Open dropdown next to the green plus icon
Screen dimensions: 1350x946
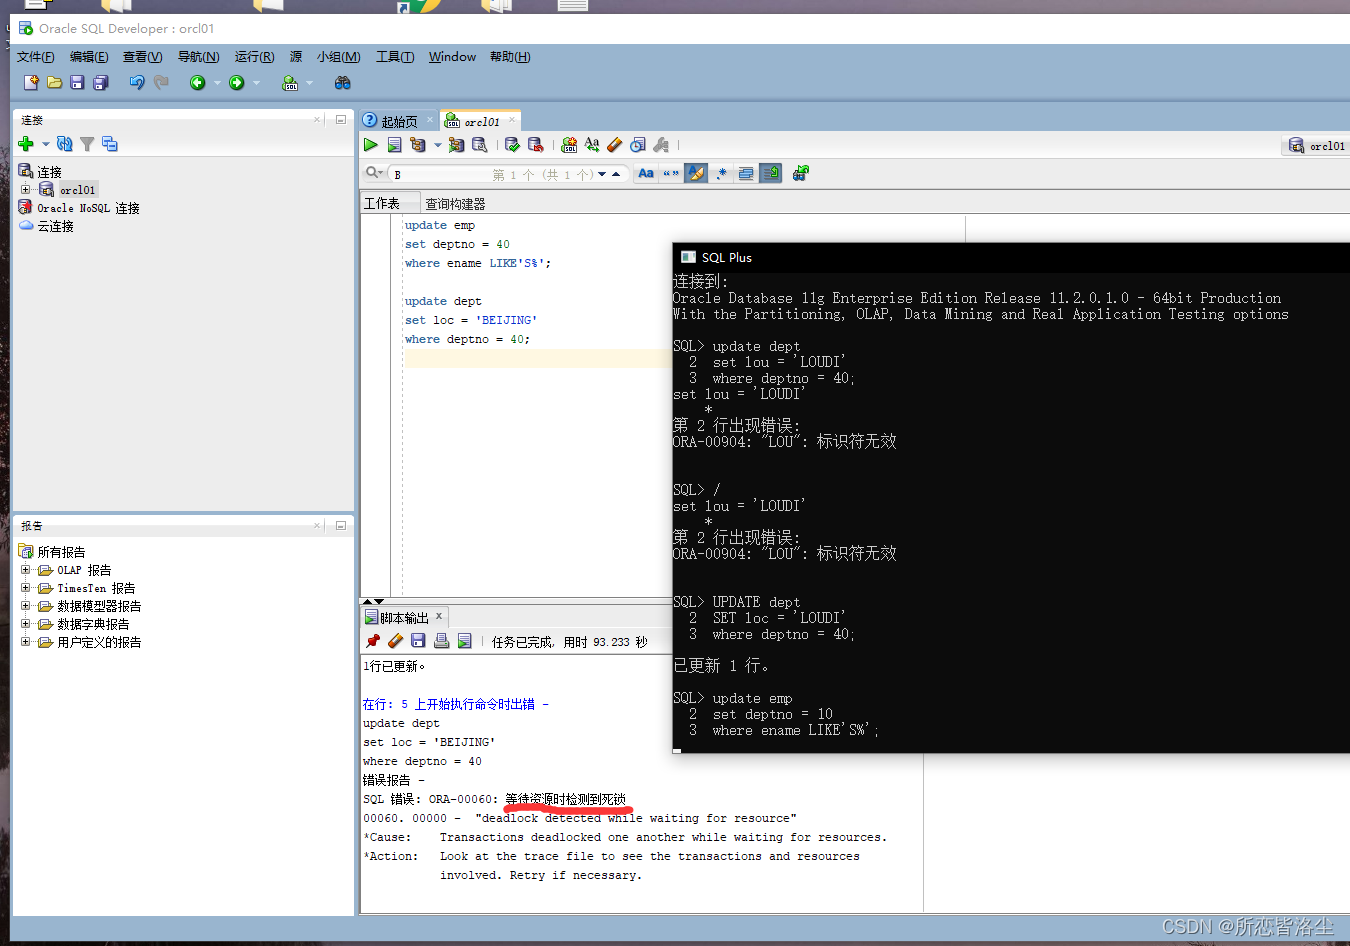coord(46,144)
